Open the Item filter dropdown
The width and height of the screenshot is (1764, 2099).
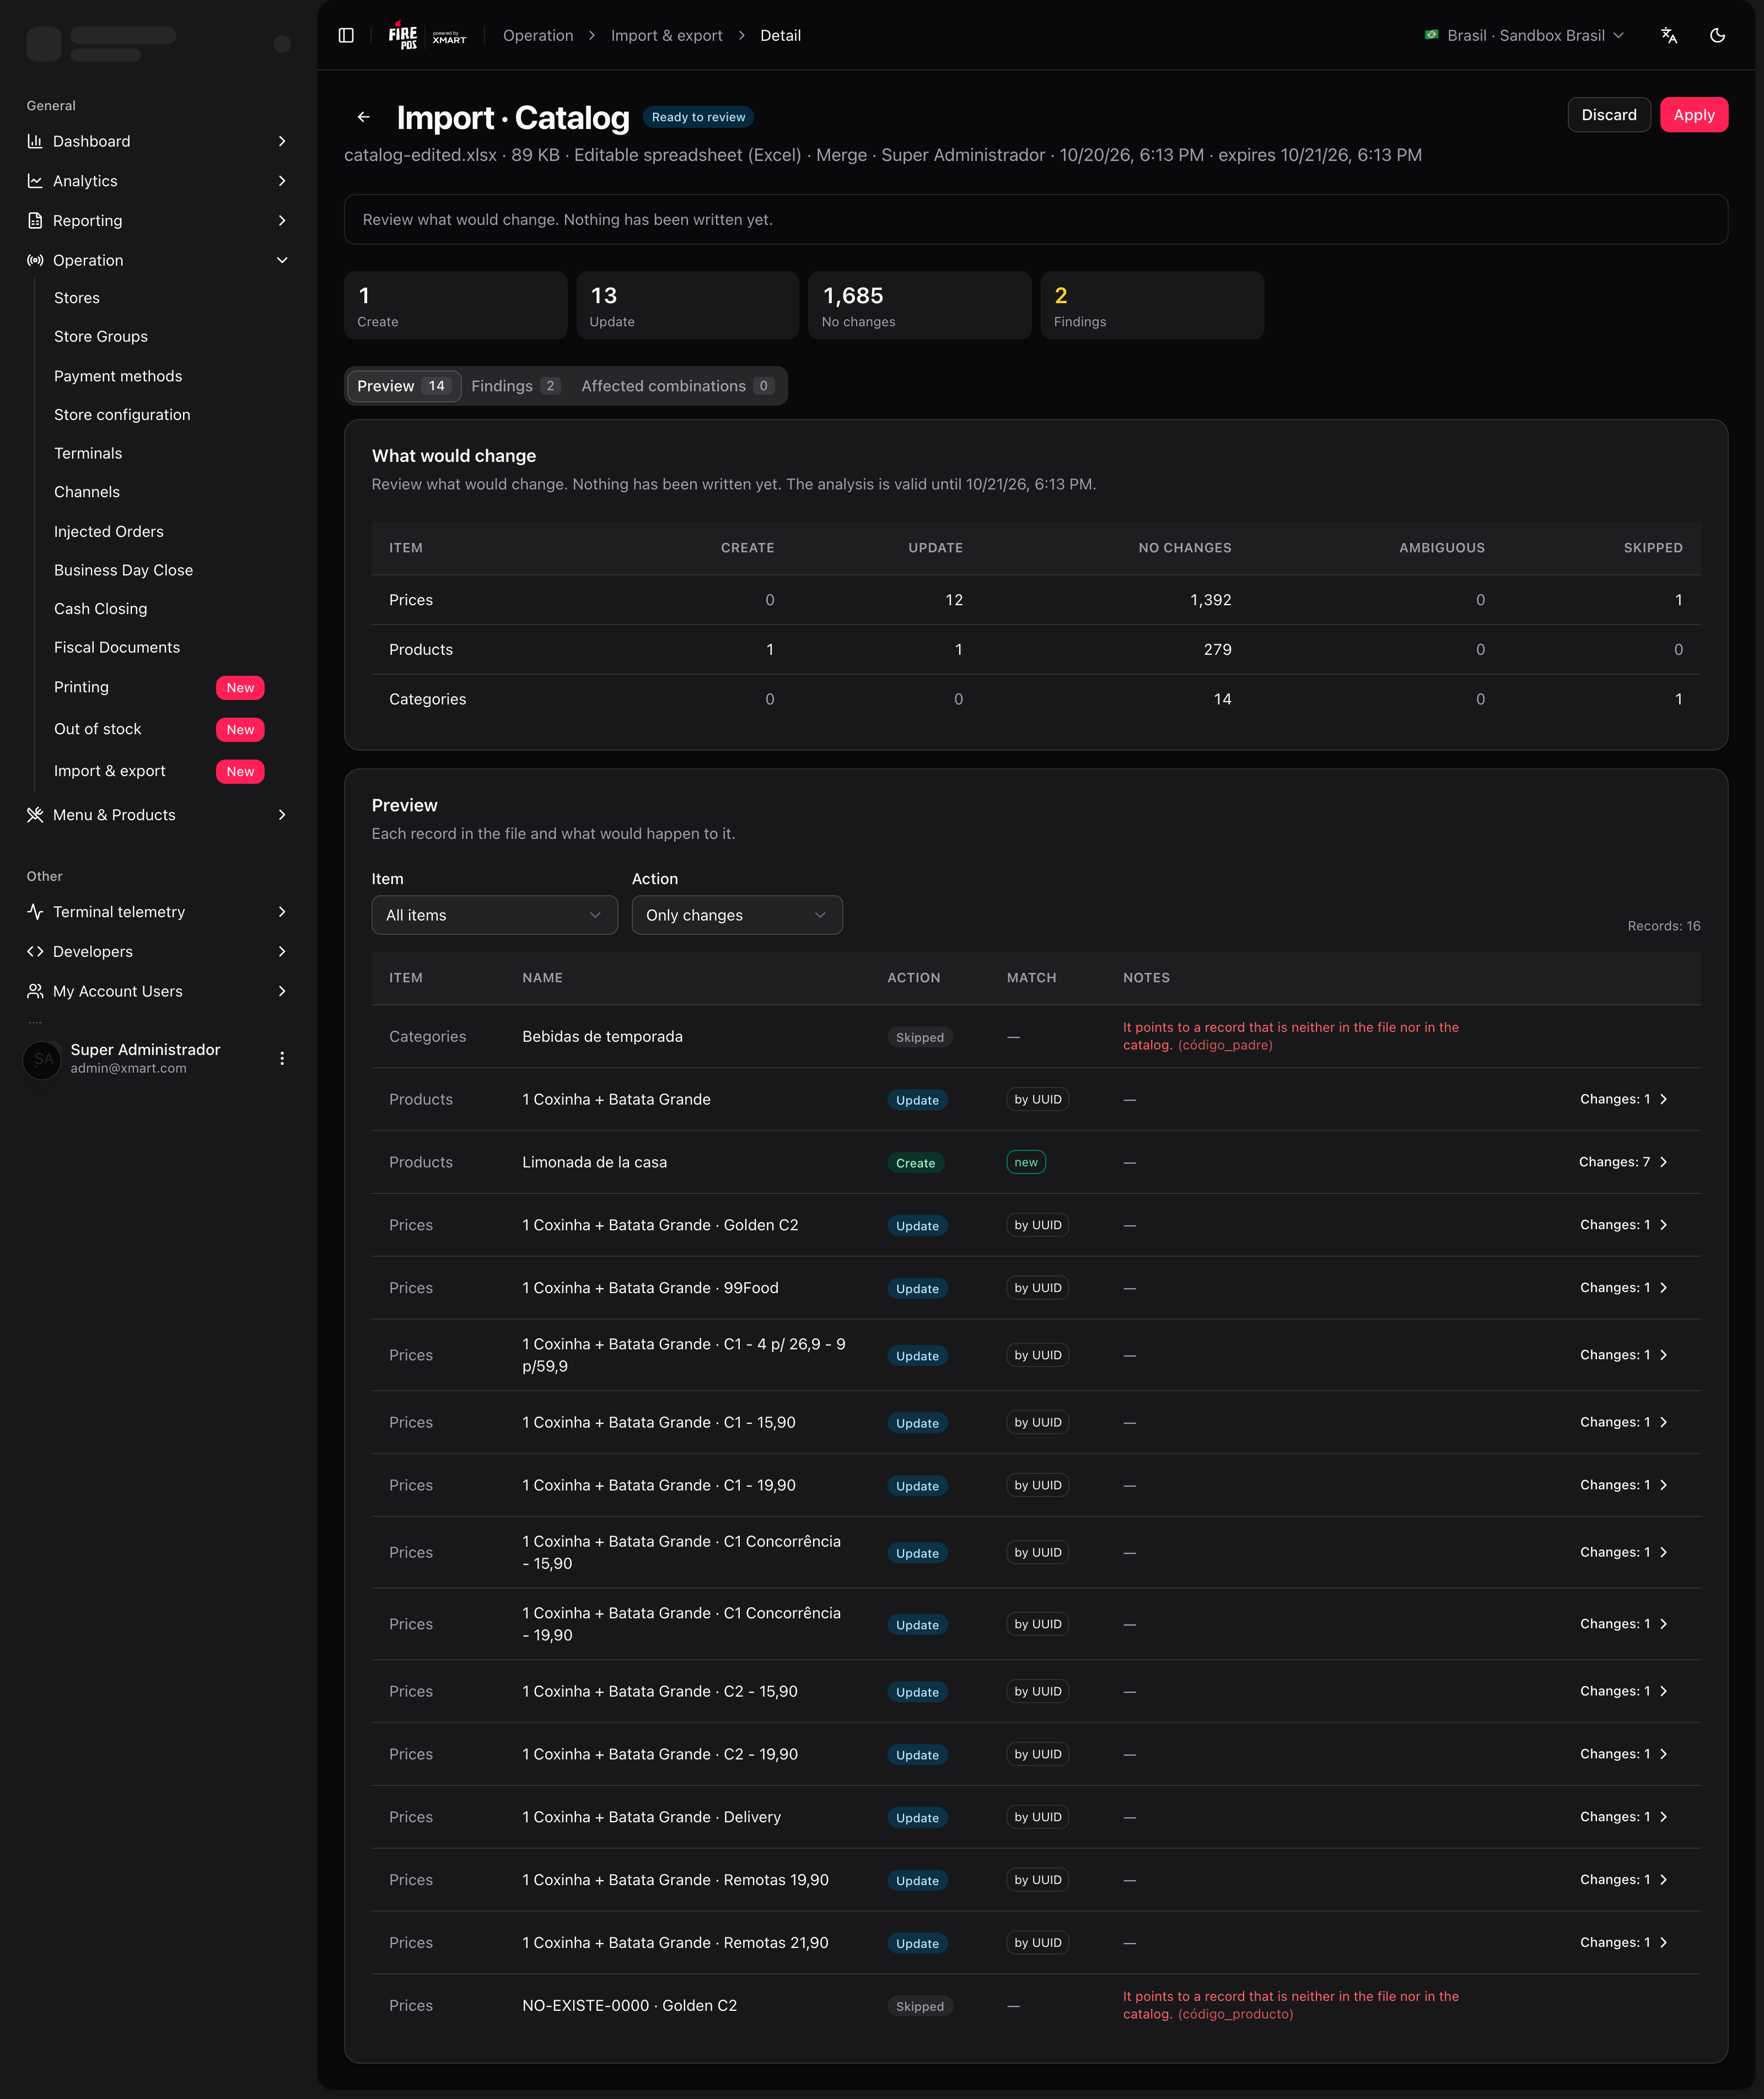pyautogui.click(x=494, y=915)
